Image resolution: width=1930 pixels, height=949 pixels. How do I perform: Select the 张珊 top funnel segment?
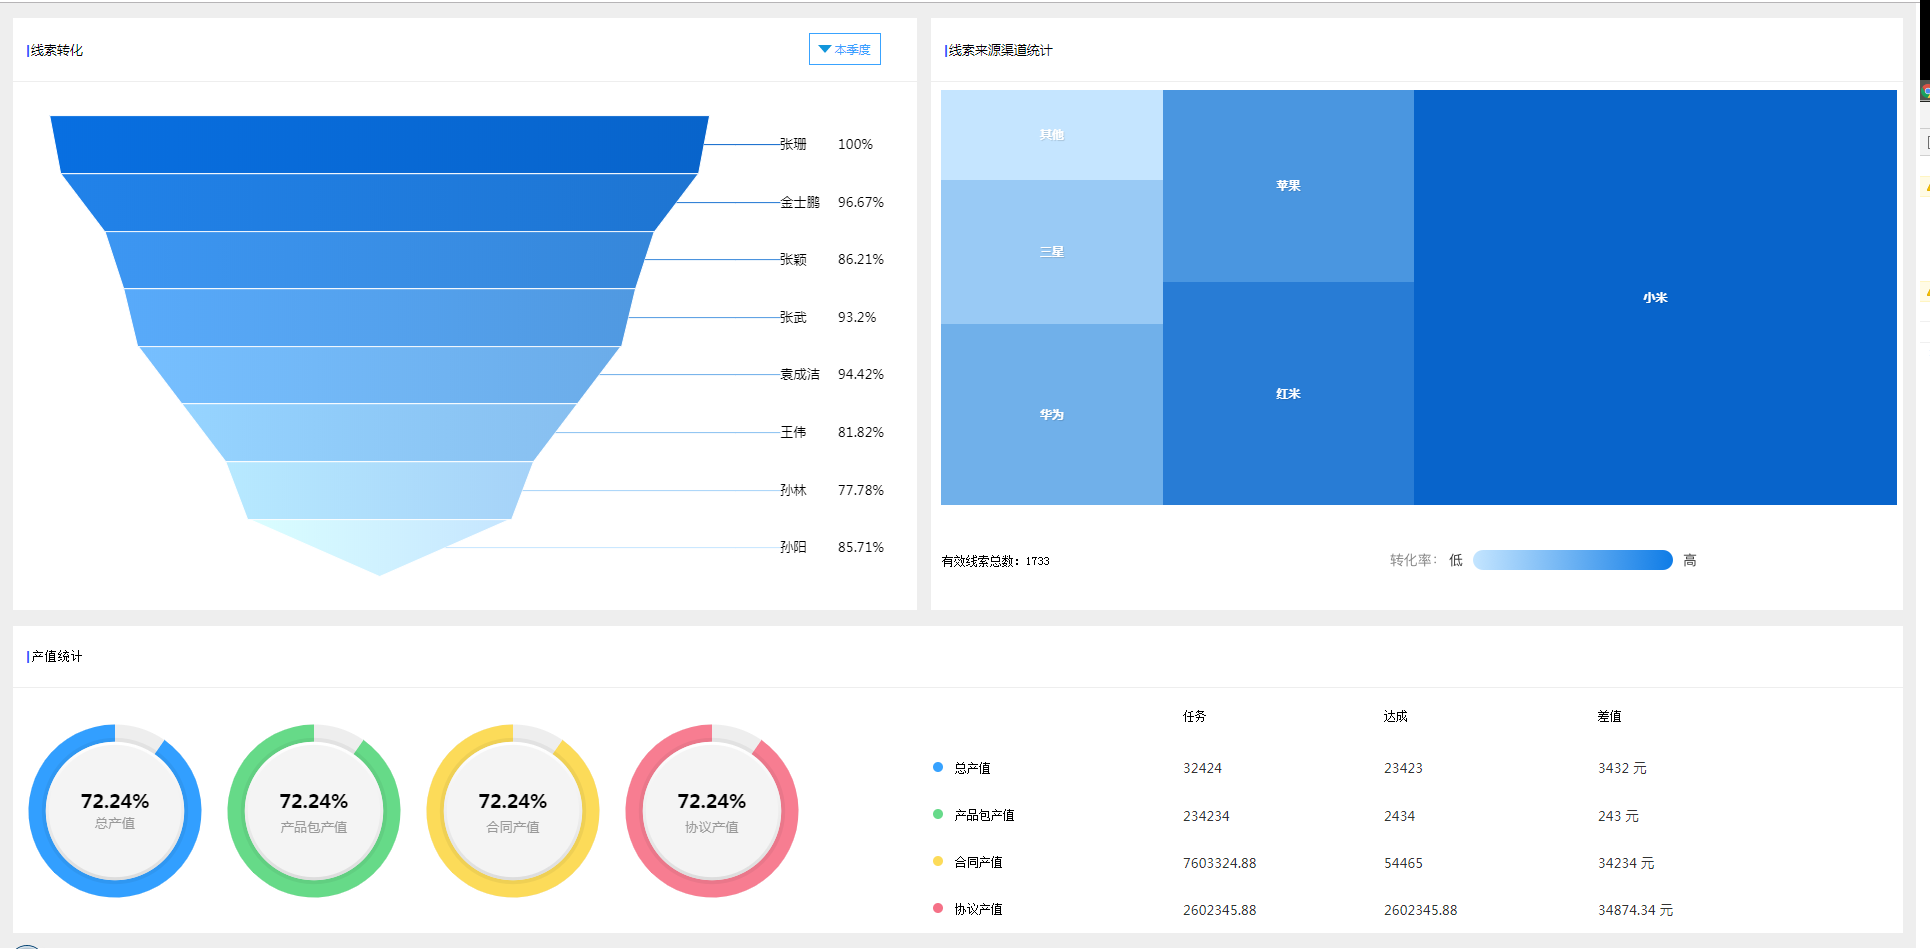point(380,145)
